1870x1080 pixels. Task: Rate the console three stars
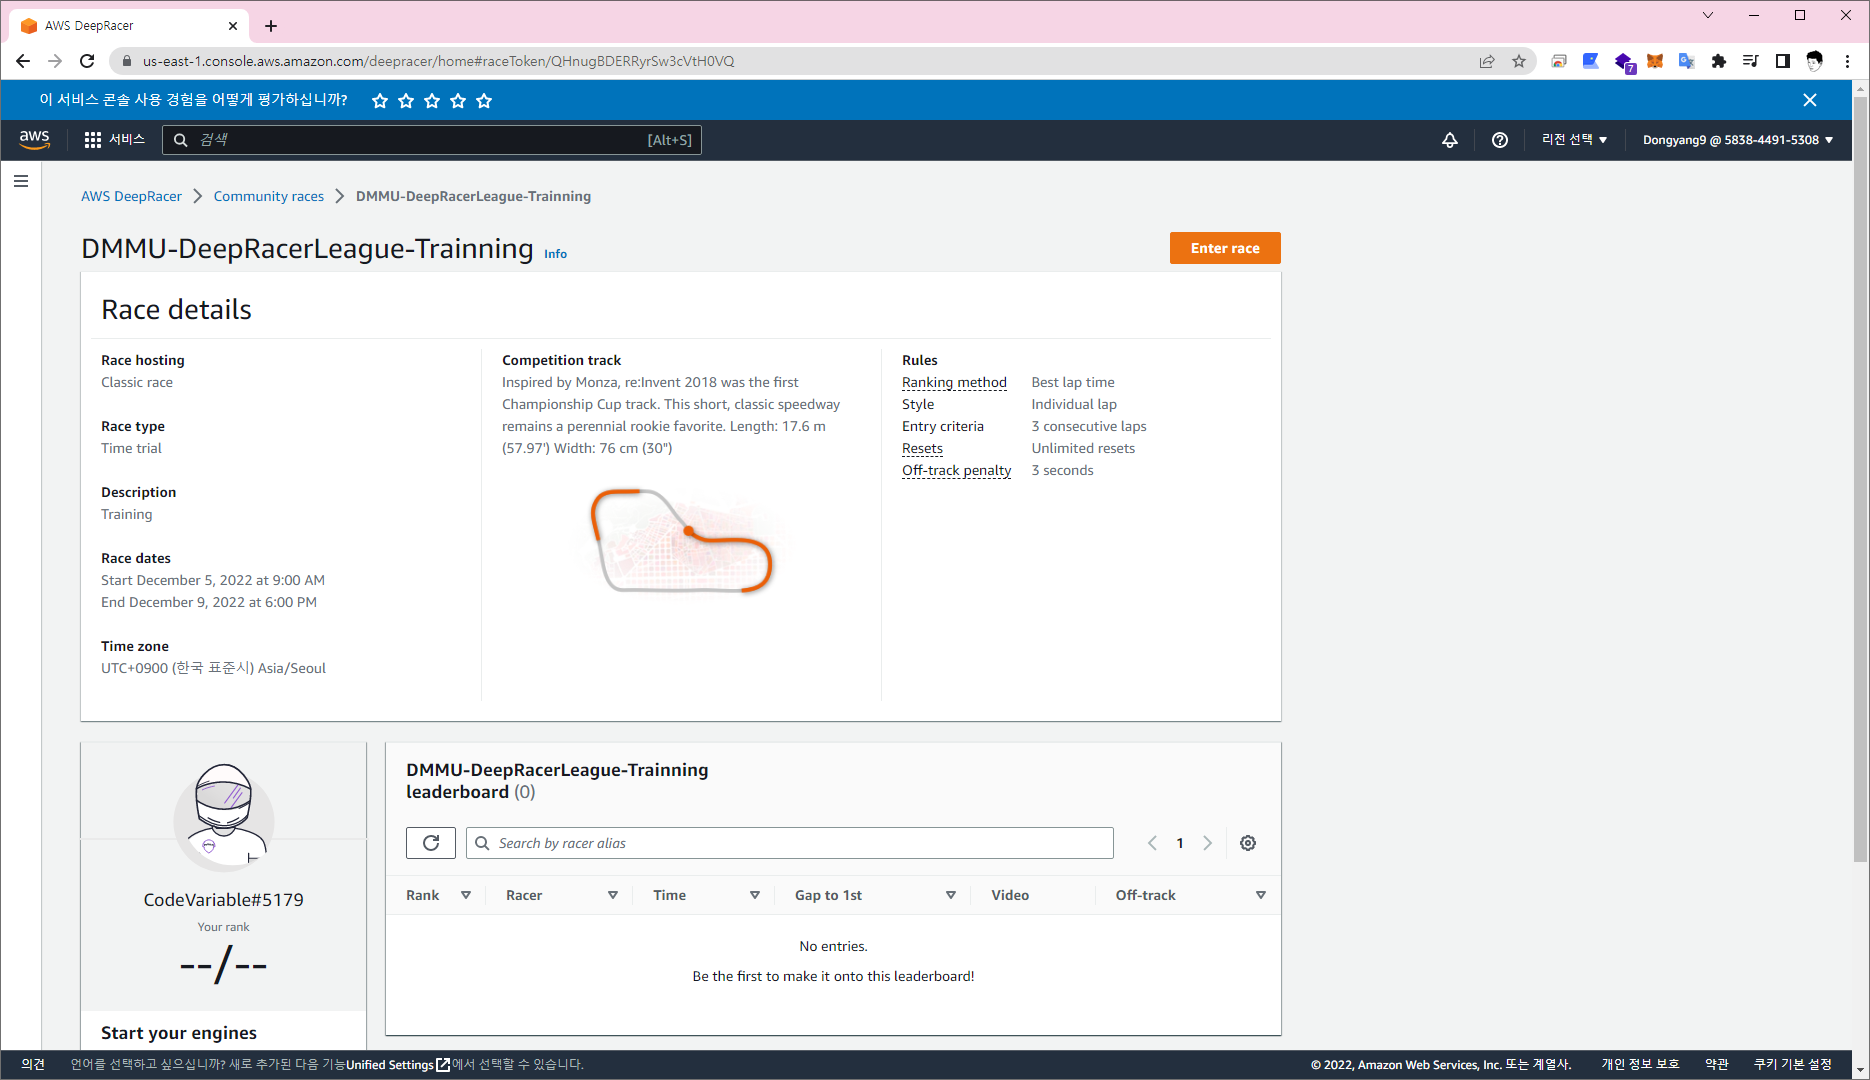[x=432, y=100]
